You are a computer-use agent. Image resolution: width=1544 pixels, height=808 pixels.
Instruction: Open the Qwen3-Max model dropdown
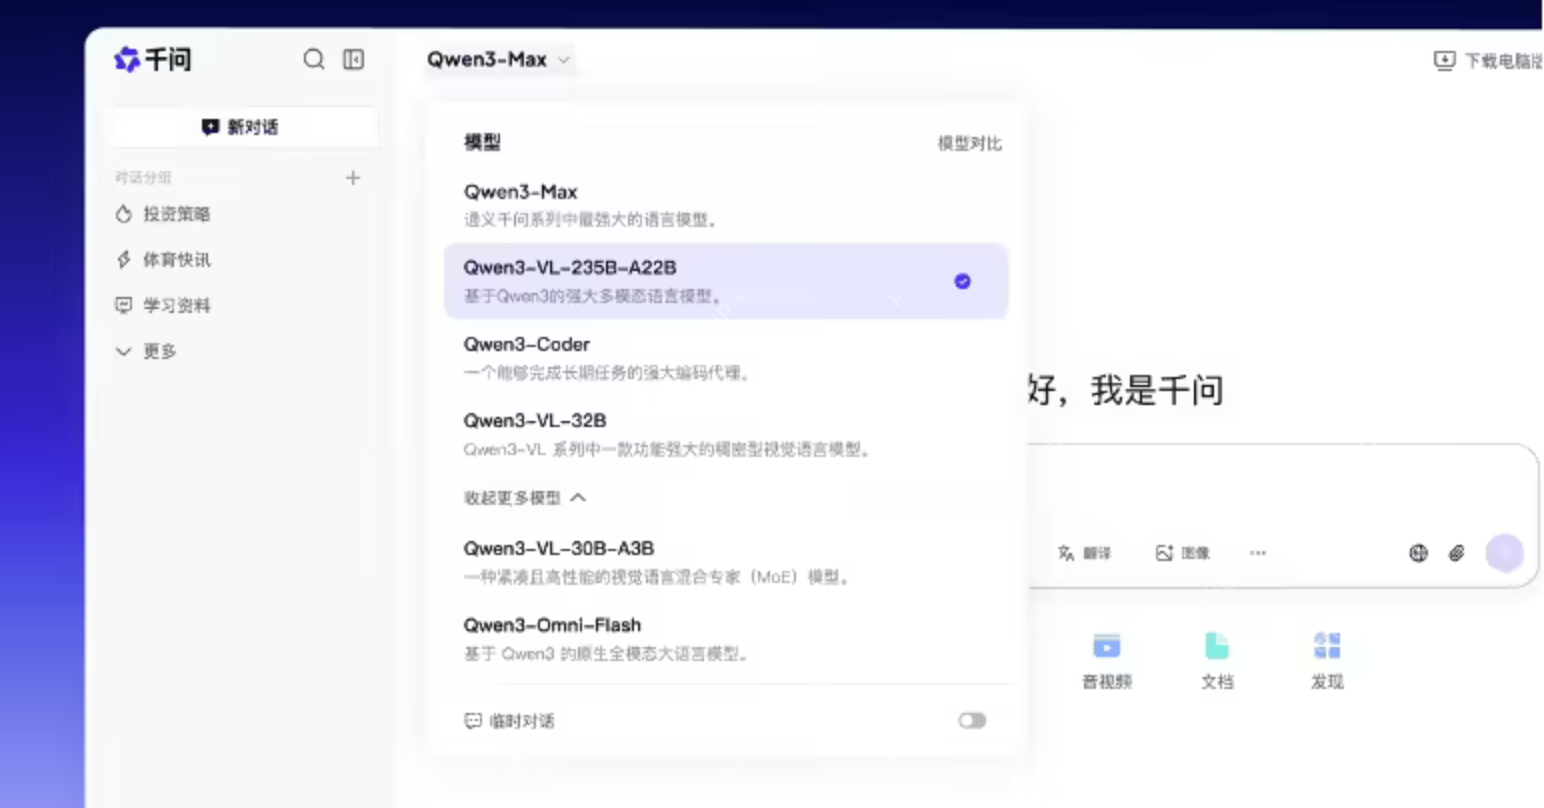(x=498, y=59)
